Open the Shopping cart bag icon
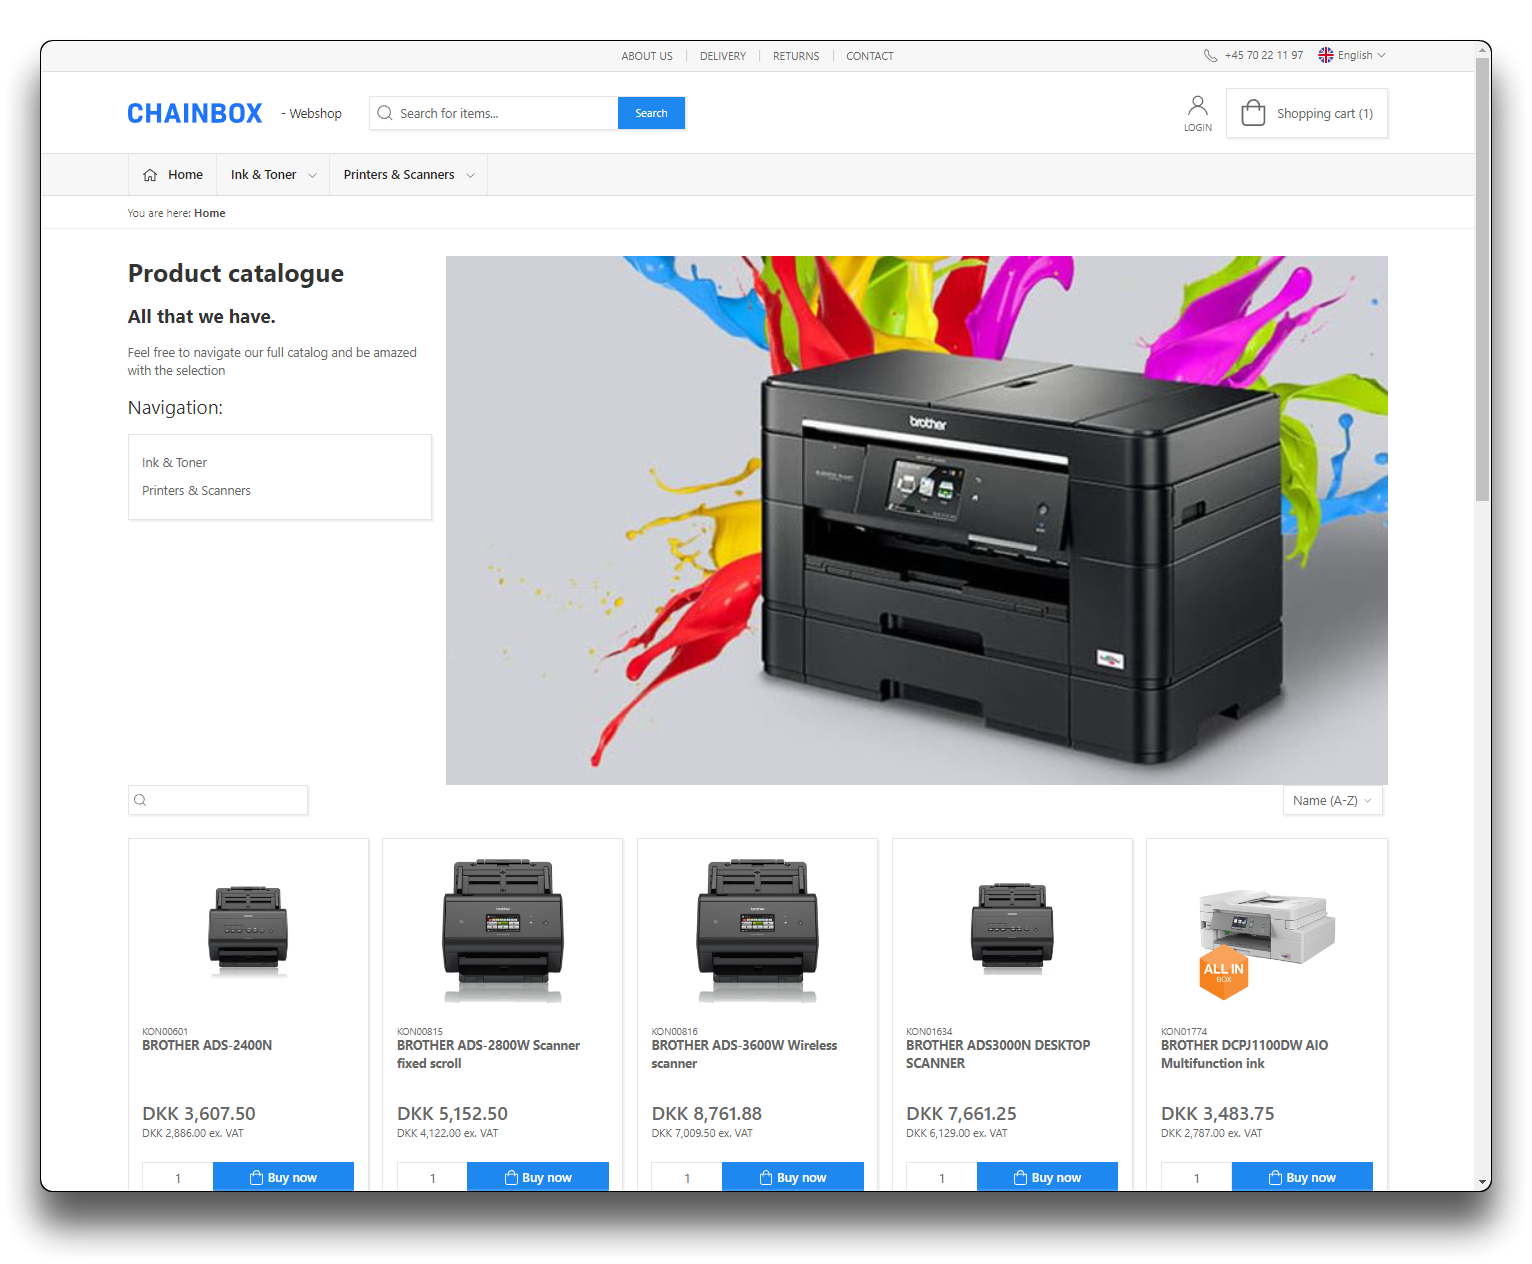Screen dimensions: 1532x1264 coord(1253,113)
